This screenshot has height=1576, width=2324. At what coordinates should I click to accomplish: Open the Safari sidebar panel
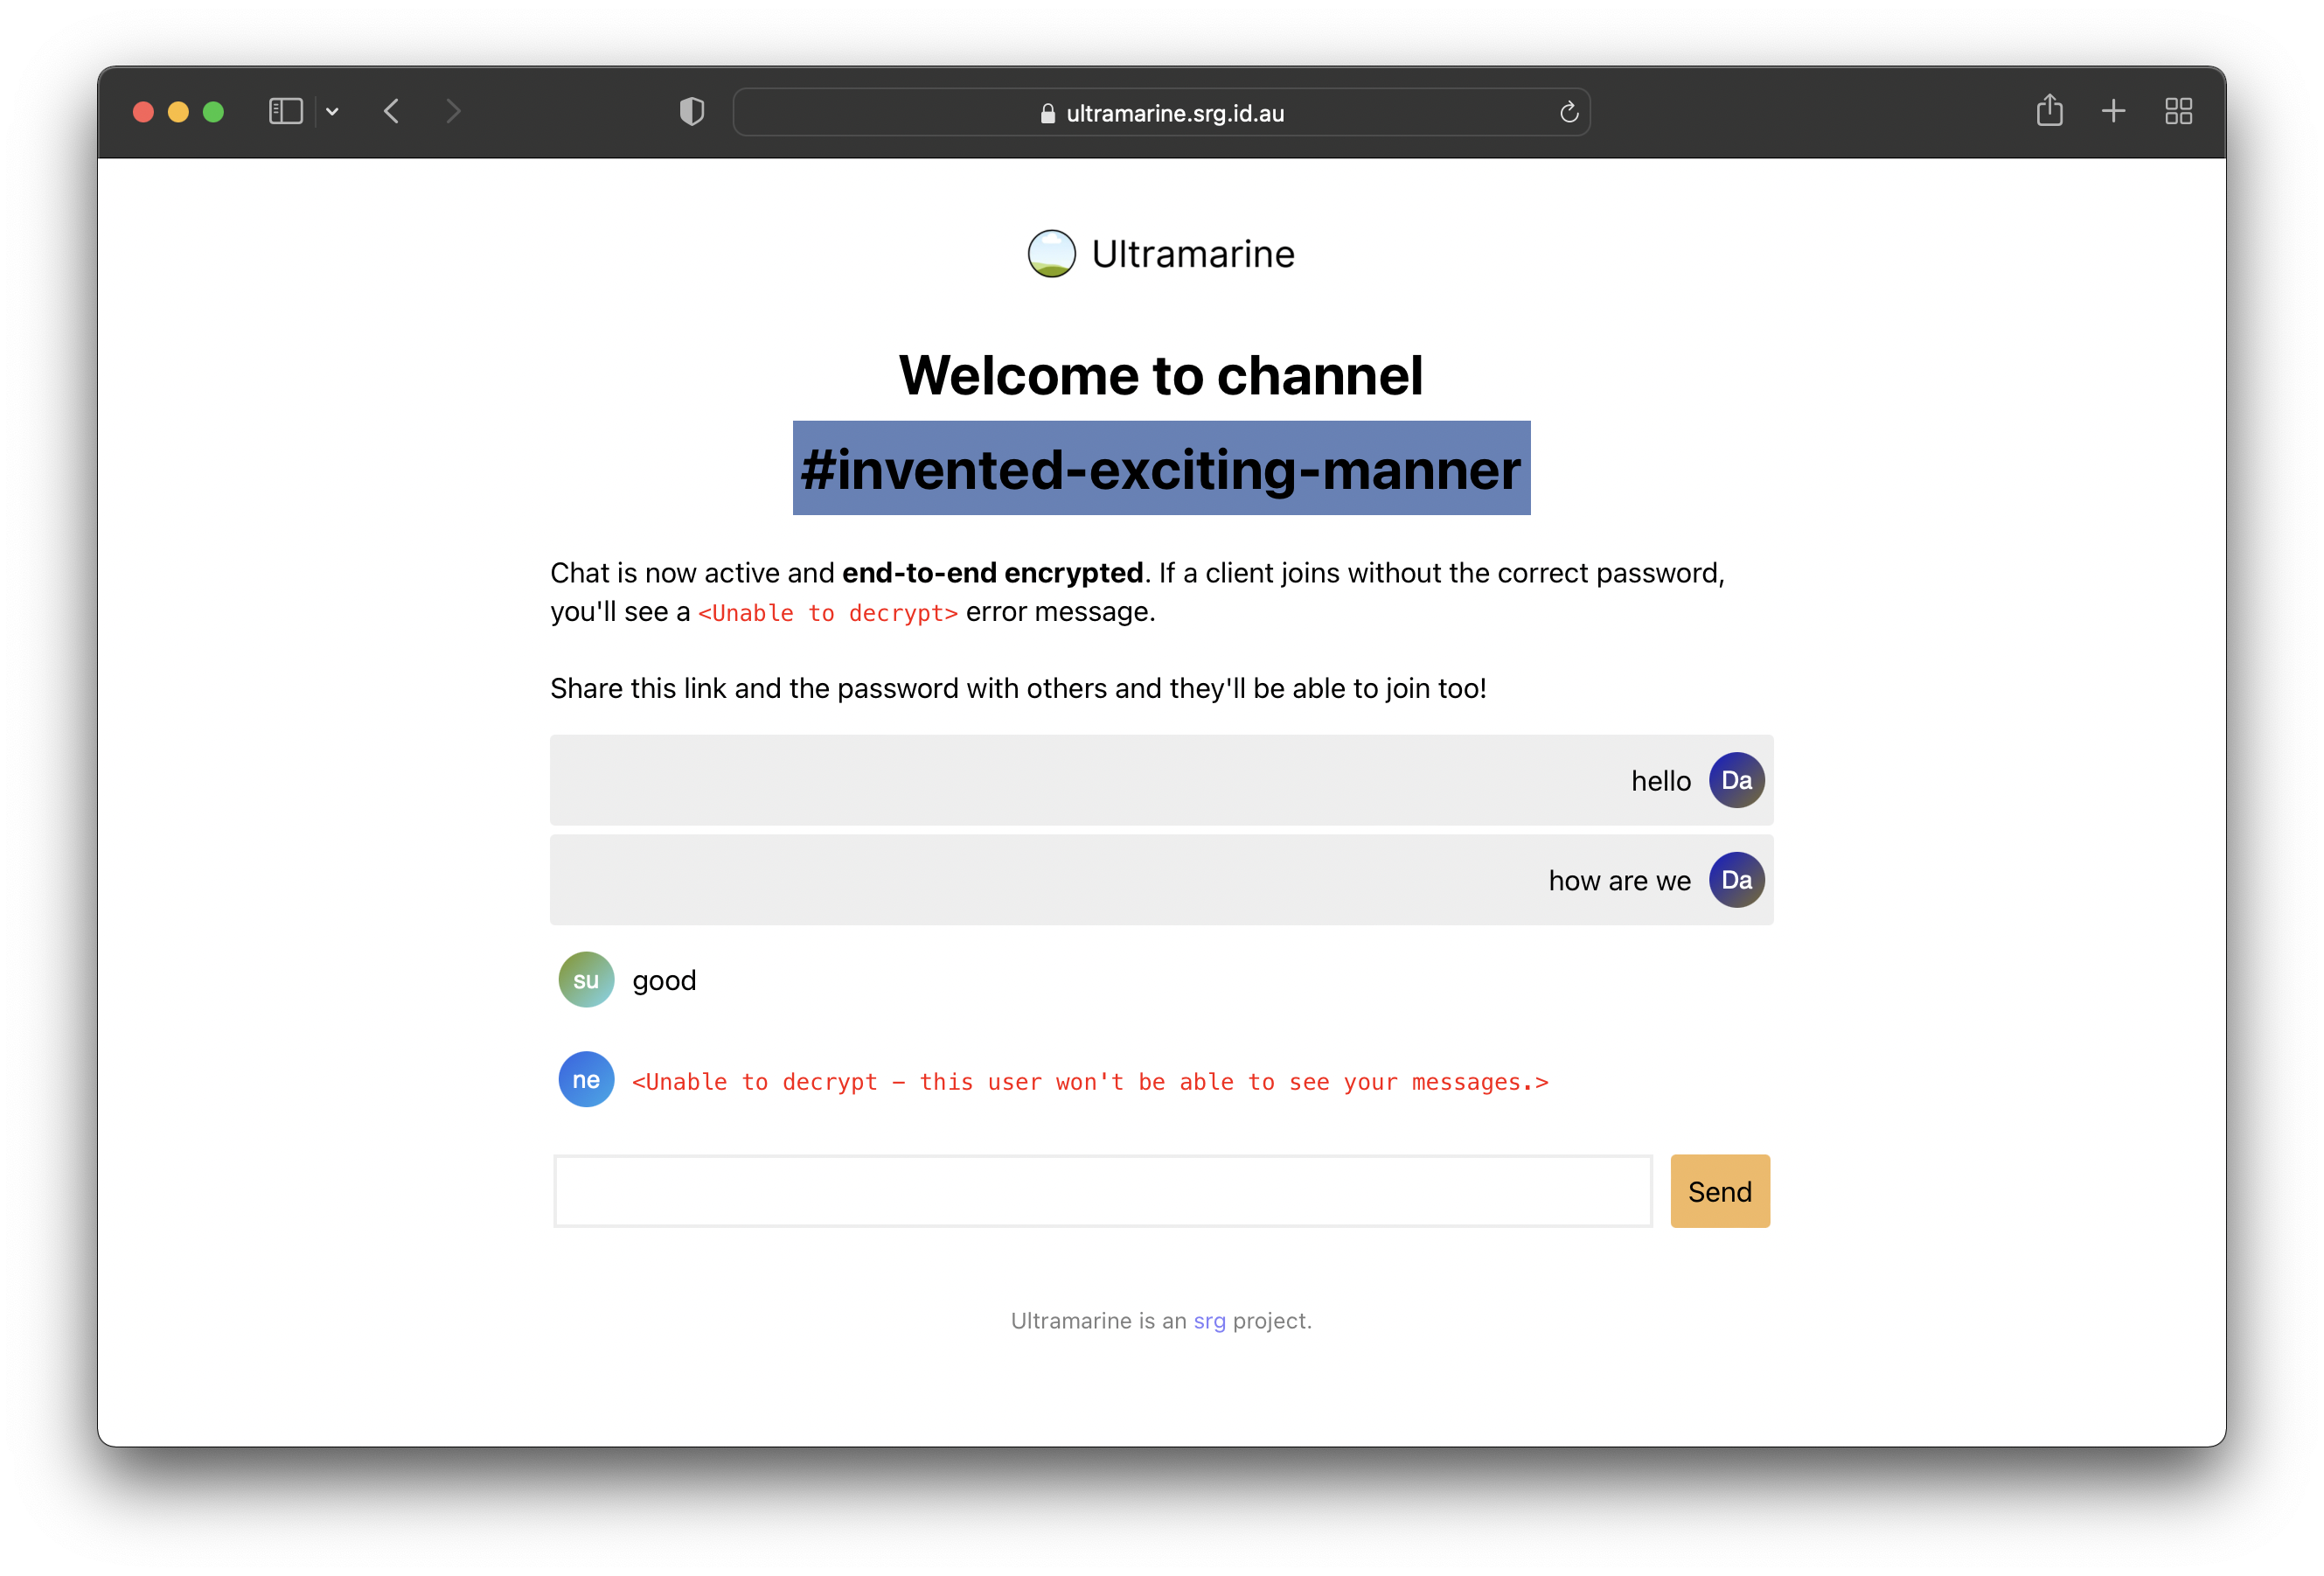click(285, 111)
